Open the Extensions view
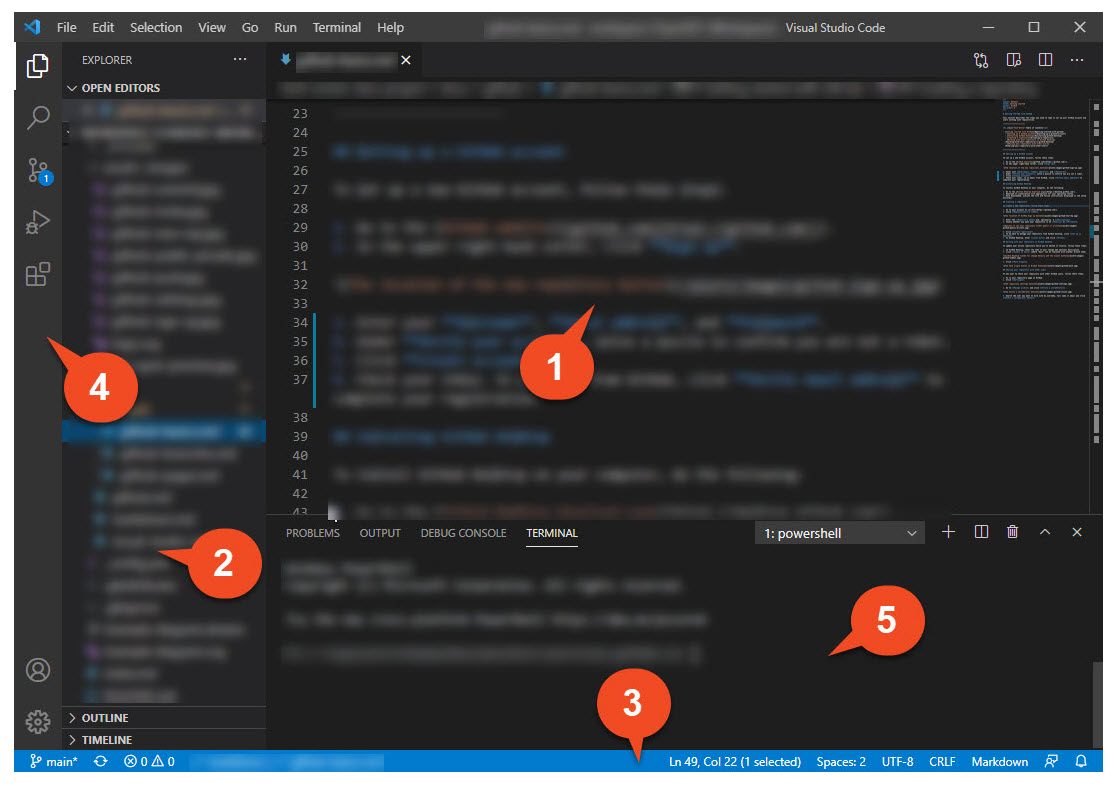The height and width of the screenshot is (786, 1118). [x=38, y=274]
